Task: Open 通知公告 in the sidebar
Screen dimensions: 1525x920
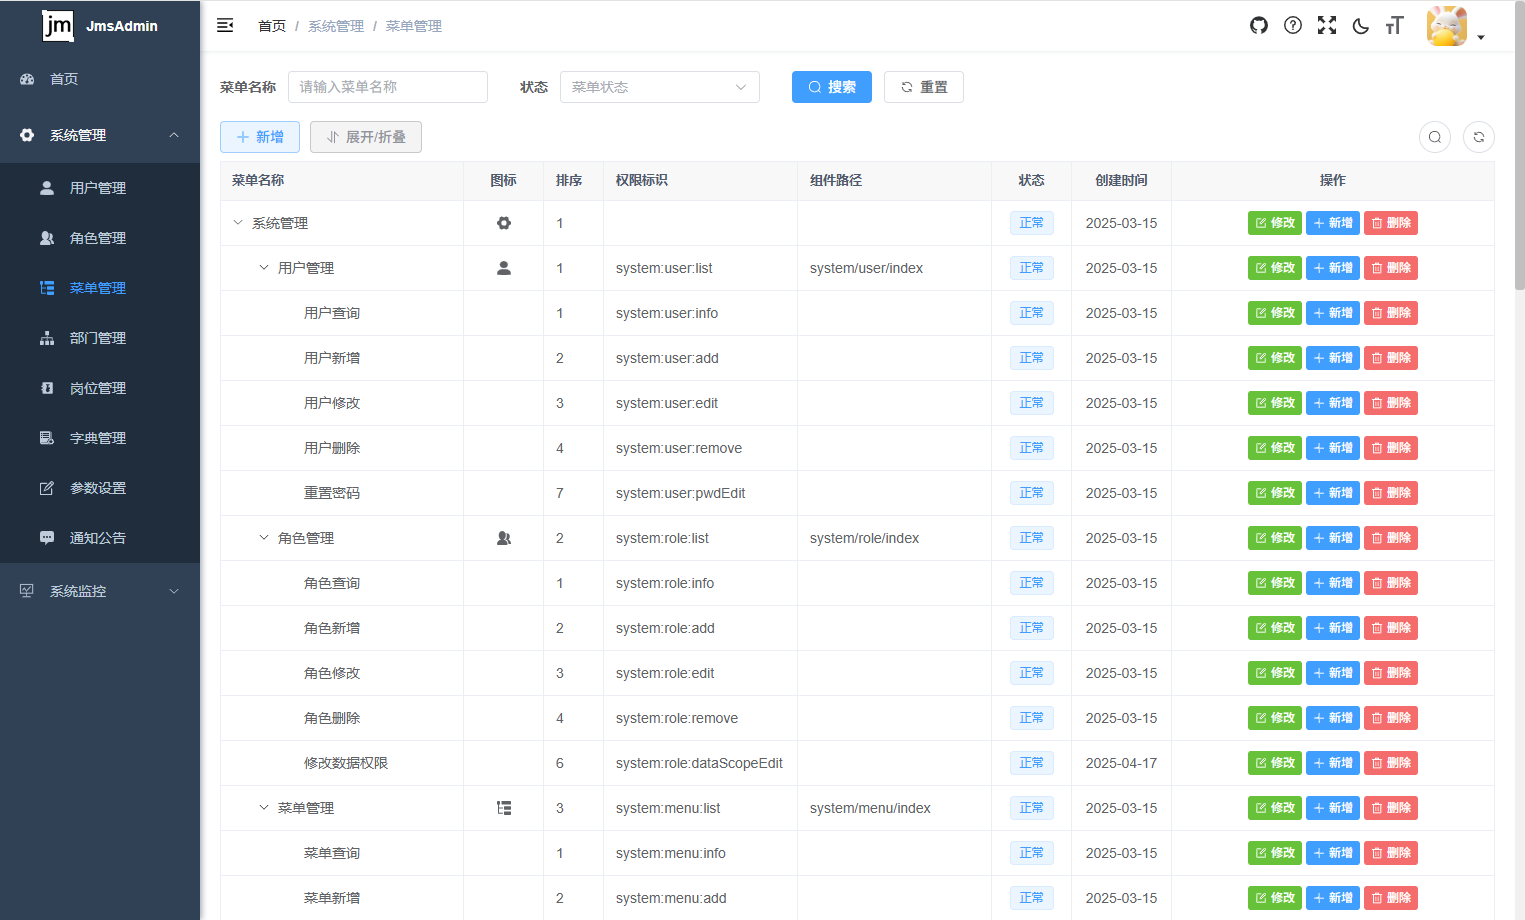Action: 100,538
